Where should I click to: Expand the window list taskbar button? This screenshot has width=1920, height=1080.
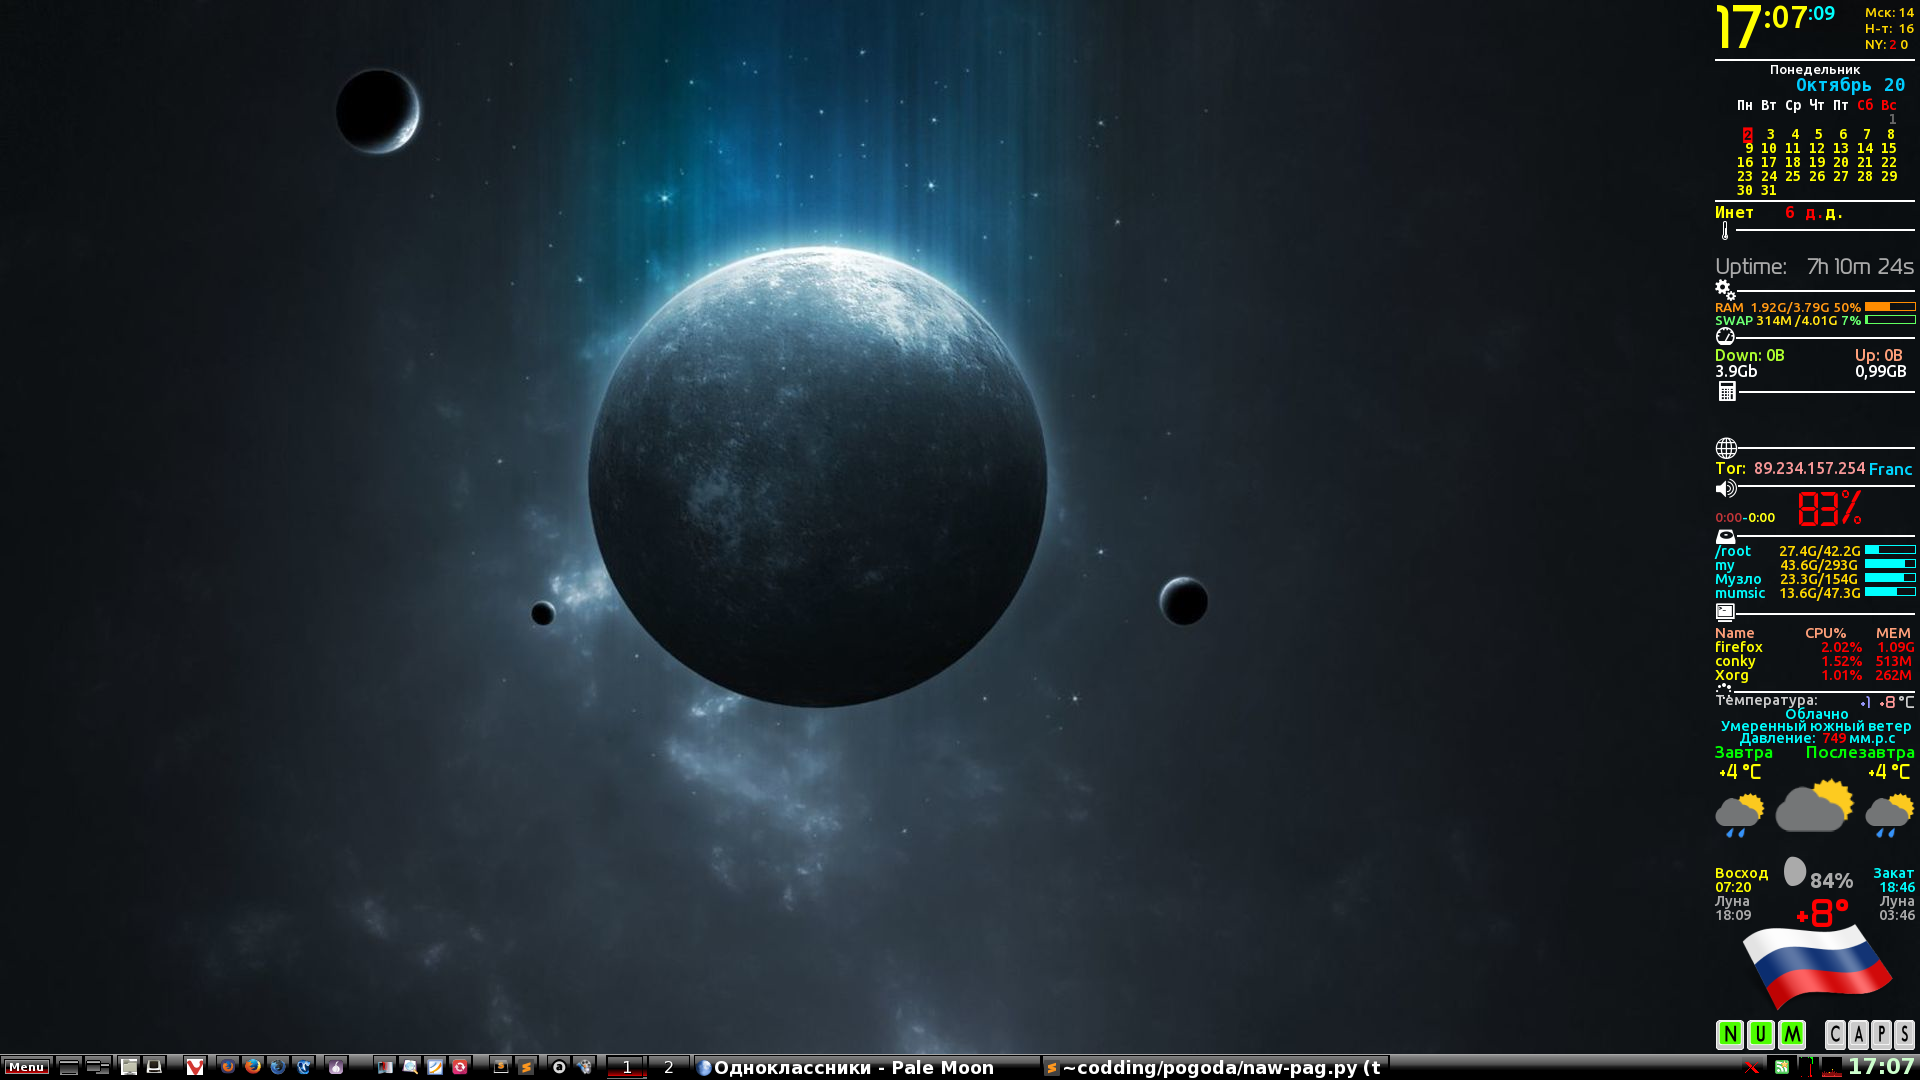coord(97,1067)
